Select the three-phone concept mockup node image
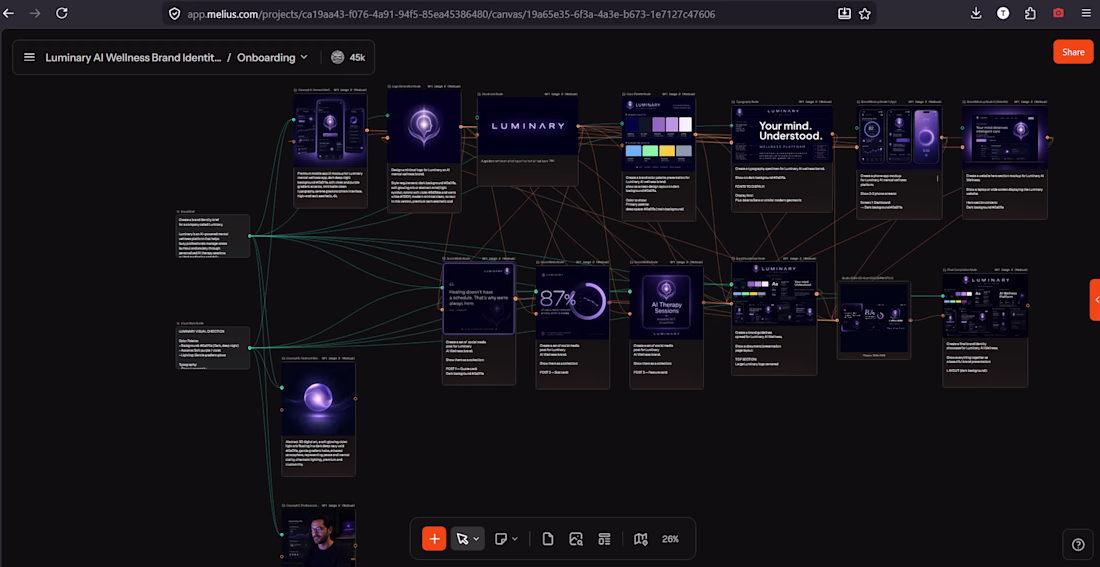The image size is (1100, 567). 330,130
